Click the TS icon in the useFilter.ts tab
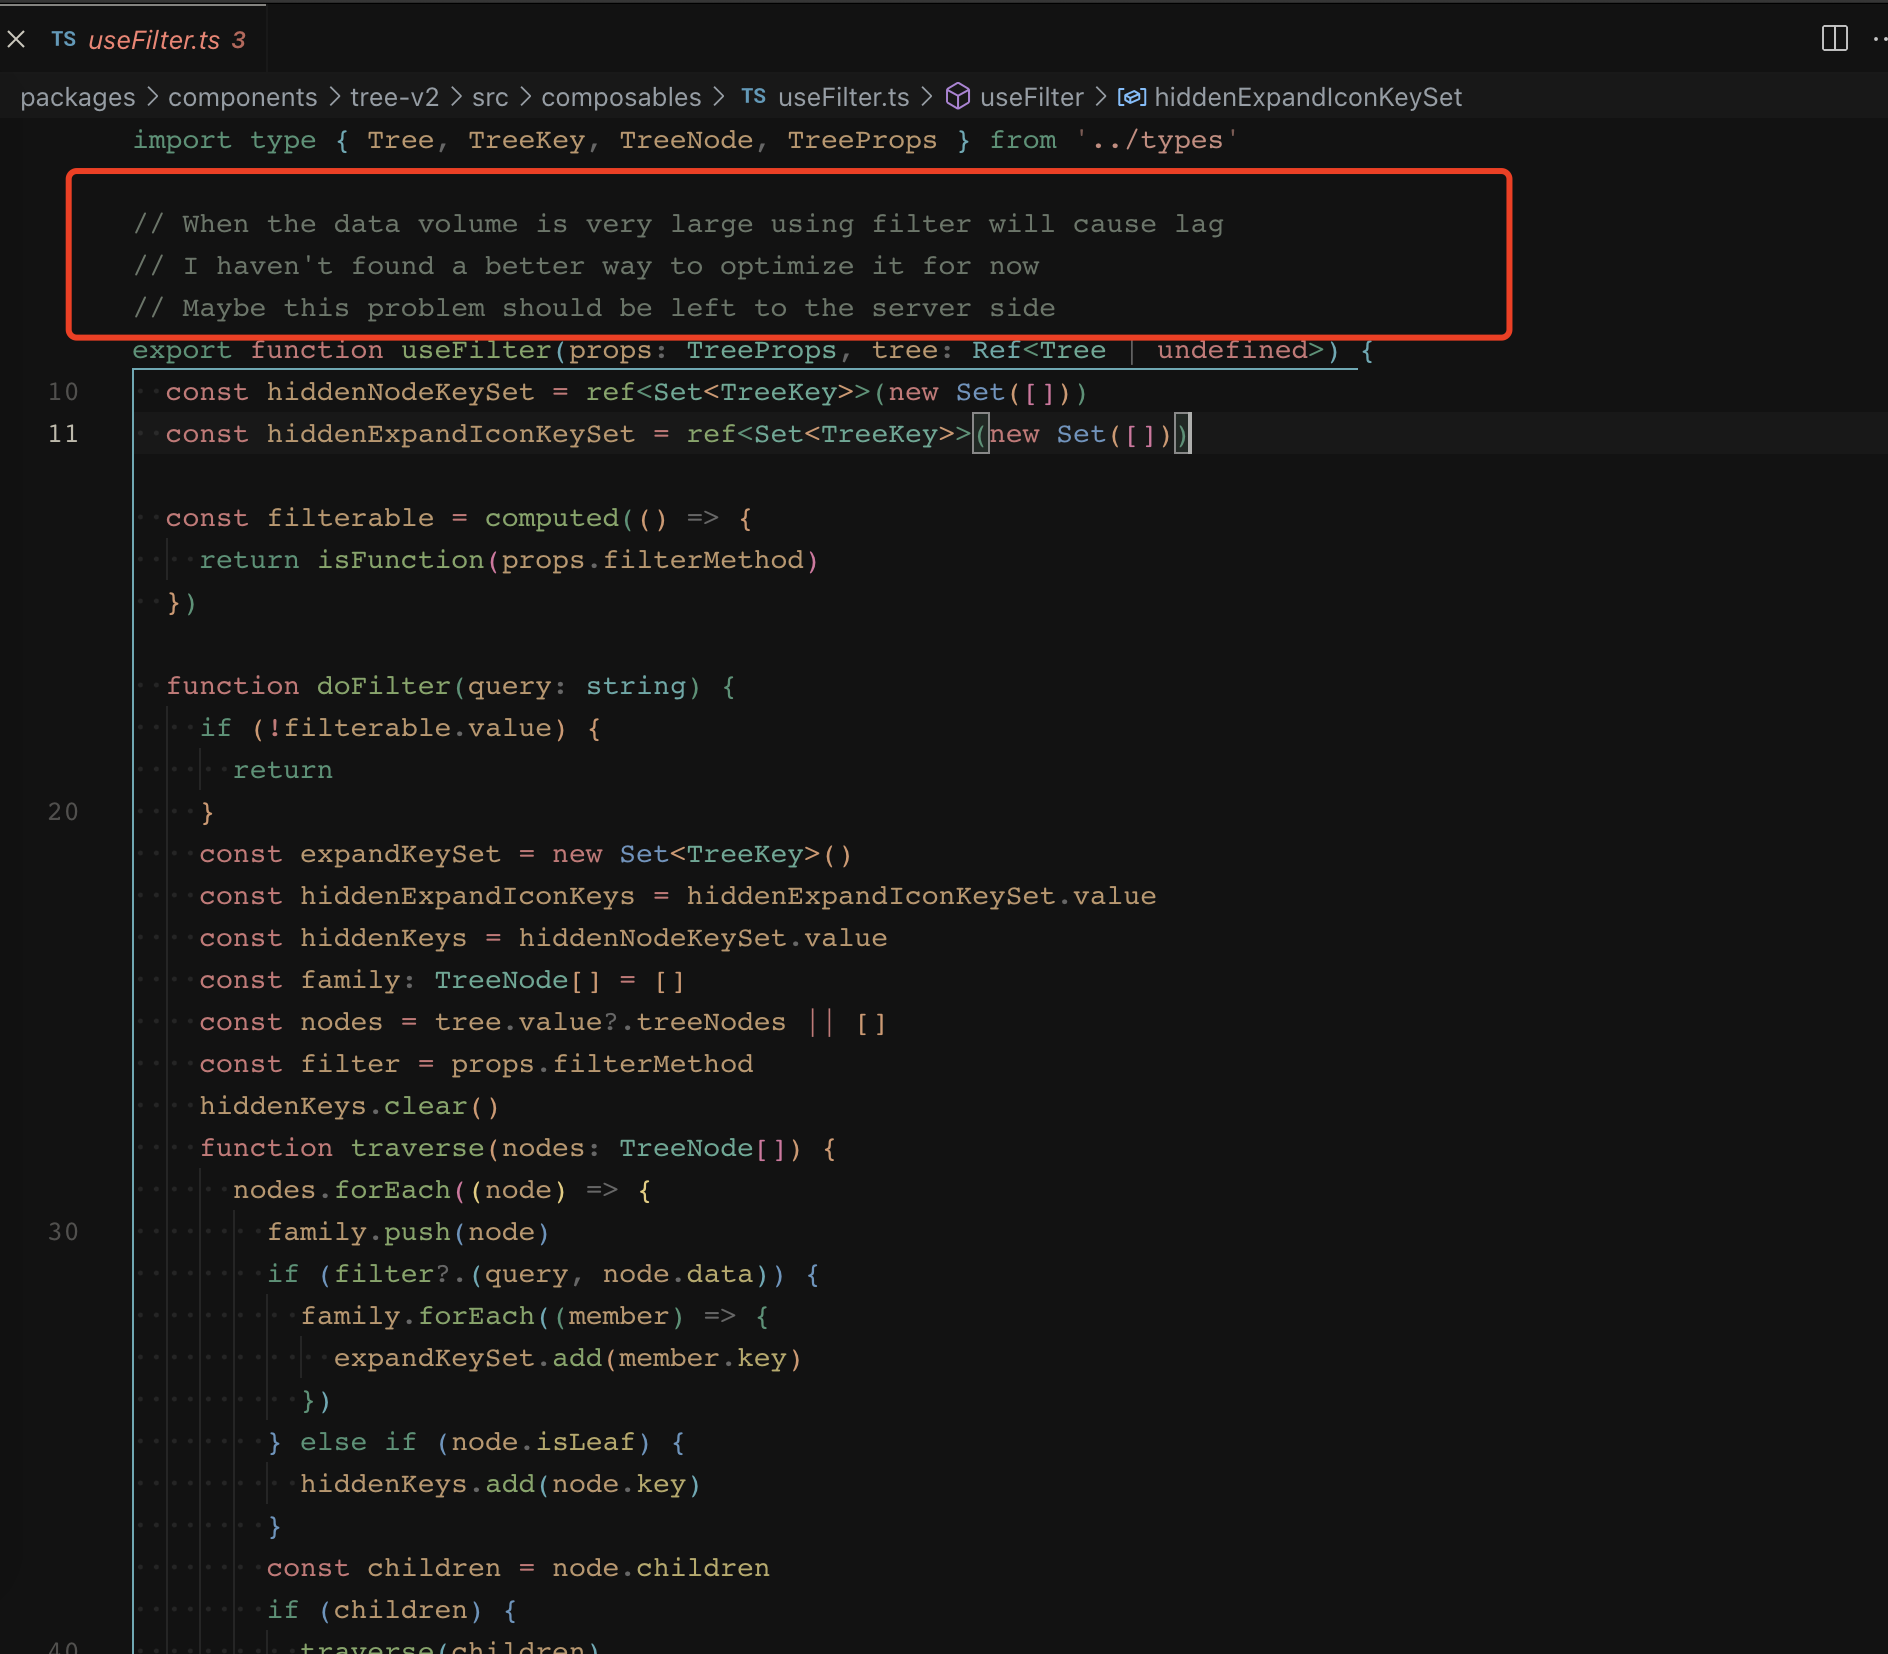Image resolution: width=1888 pixels, height=1654 pixels. [63, 39]
